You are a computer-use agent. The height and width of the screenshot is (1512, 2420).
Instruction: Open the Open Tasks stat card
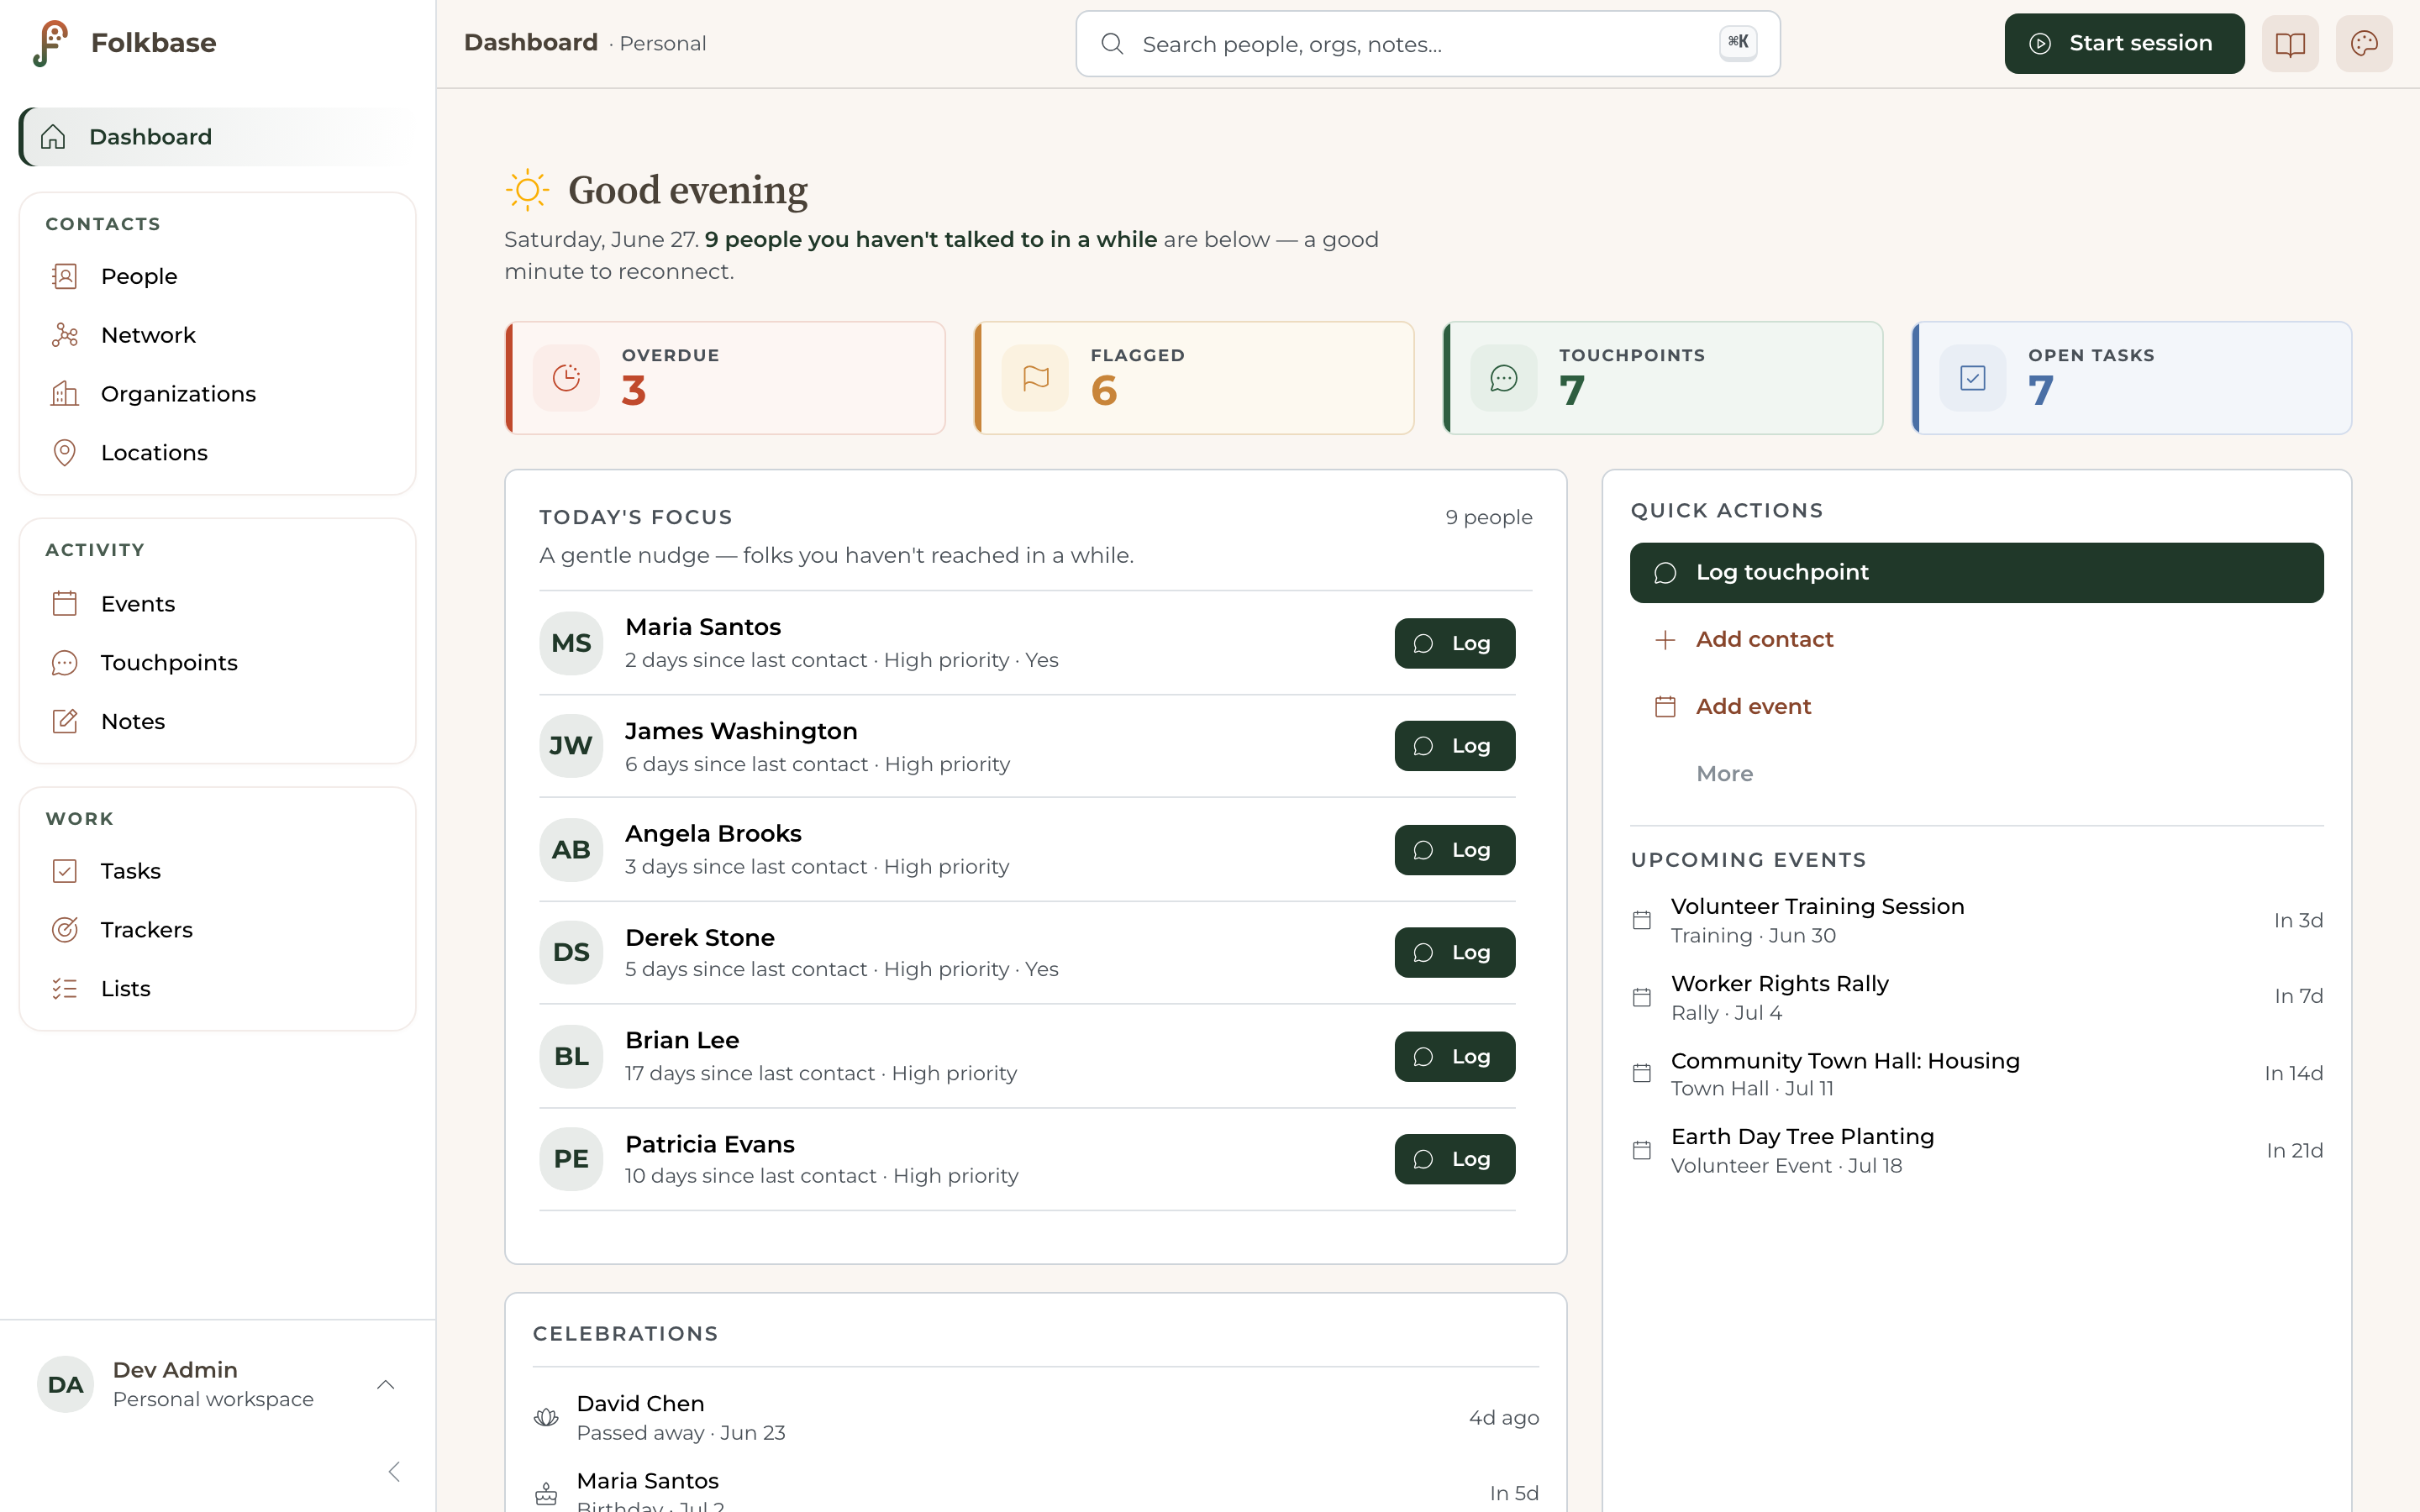tap(2132, 378)
